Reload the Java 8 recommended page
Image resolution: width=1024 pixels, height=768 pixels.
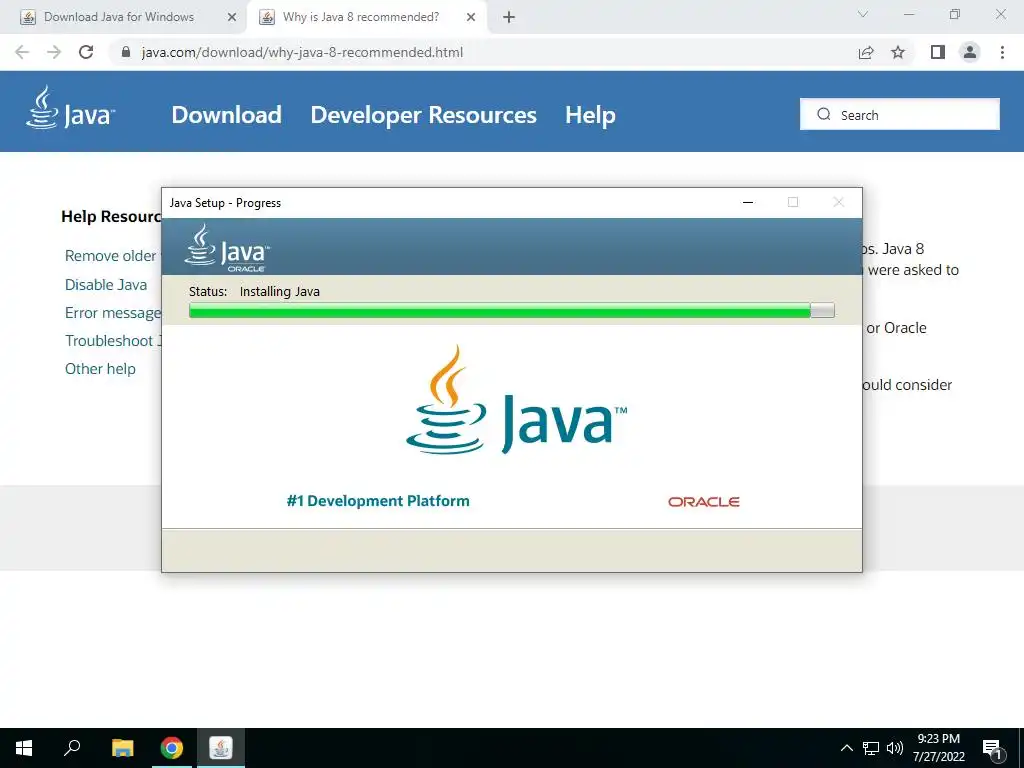pos(86,52)
